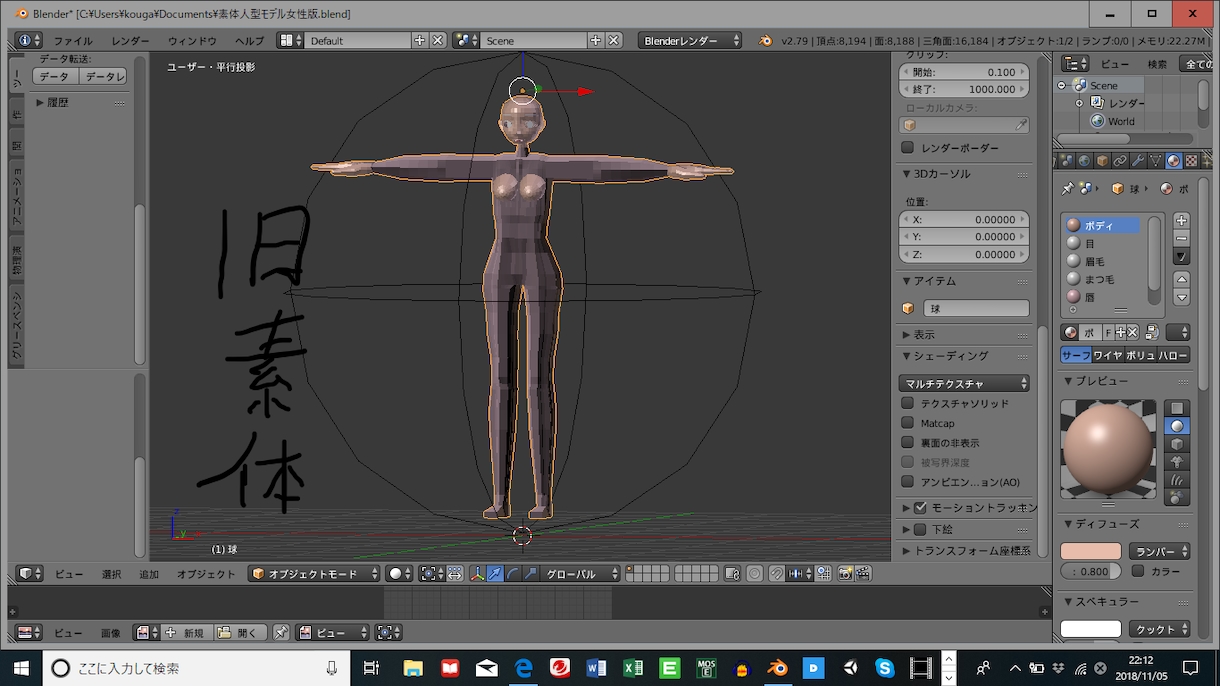This screenshot has width=1220, height=686.
Task: Pin the image in the image editor
Action: pos(281,633)
